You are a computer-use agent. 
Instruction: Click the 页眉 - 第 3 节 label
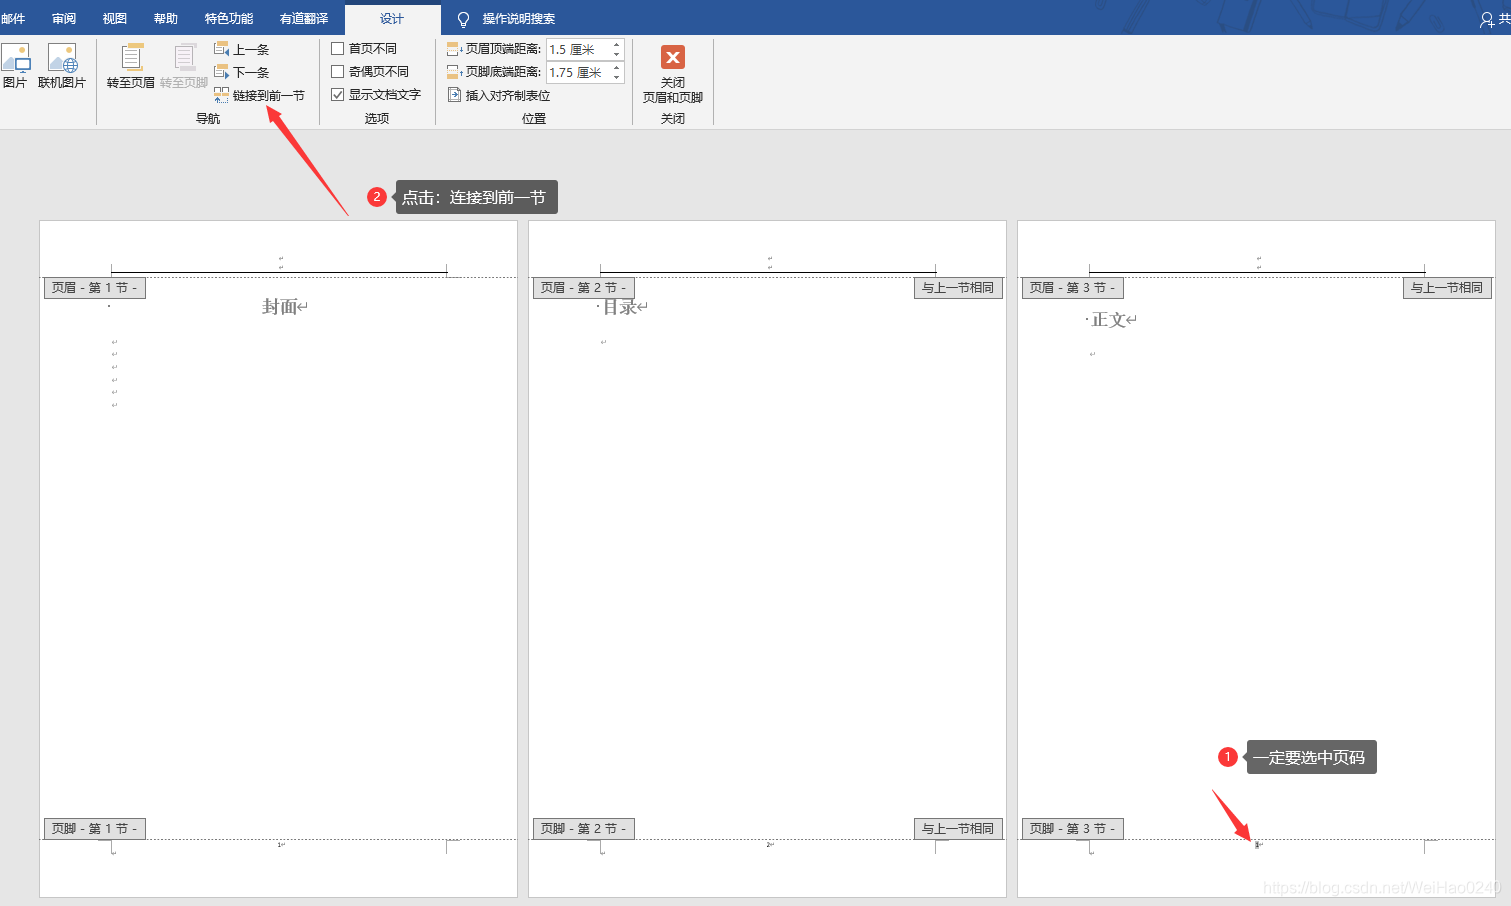(1073, 288)
